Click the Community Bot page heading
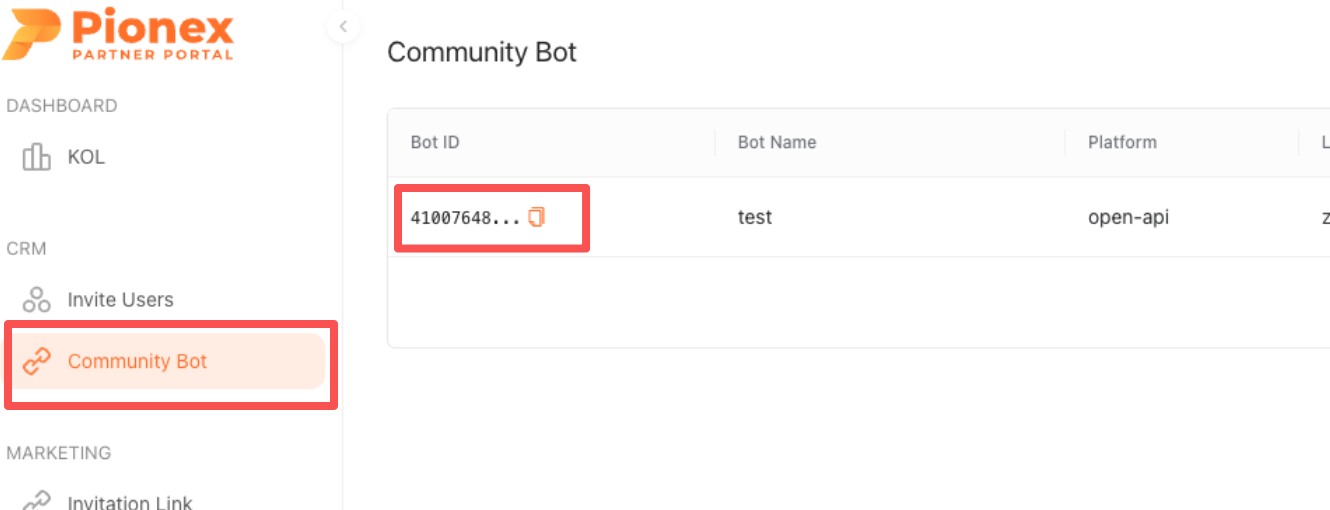1330x510 pixels. (x=482, y=52)
